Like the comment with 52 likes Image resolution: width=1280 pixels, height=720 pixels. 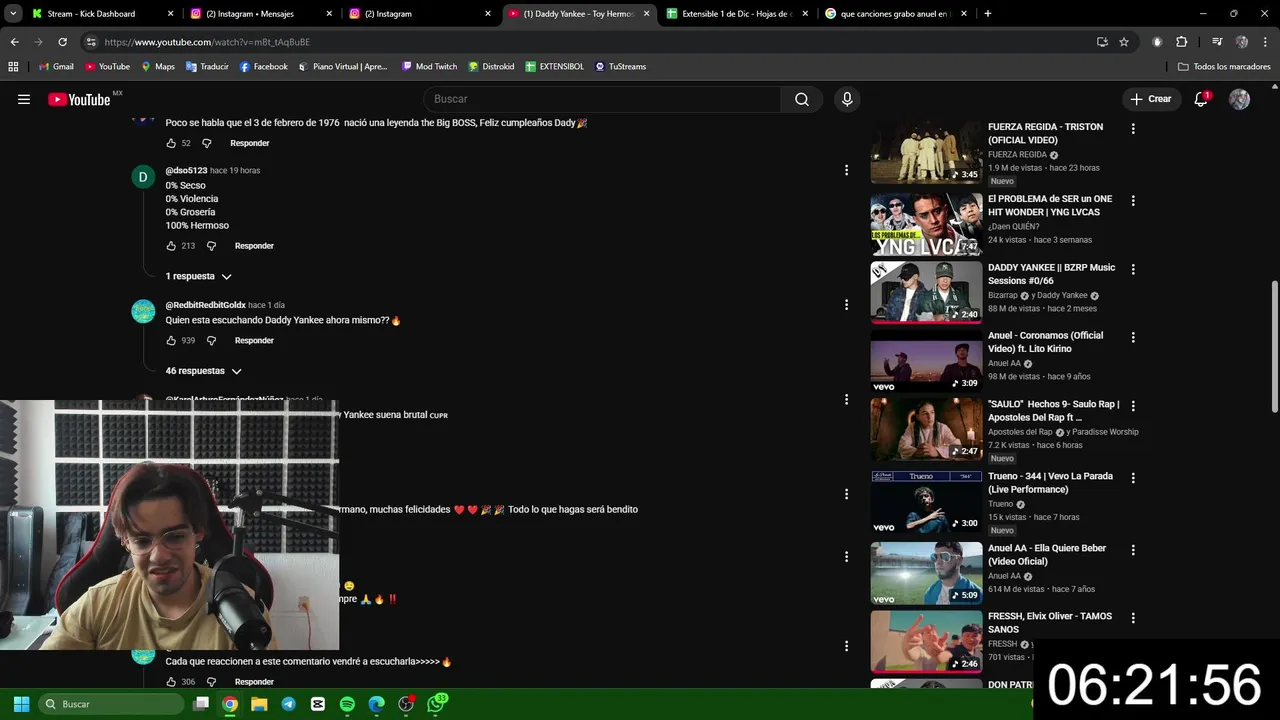pos(171,143)
